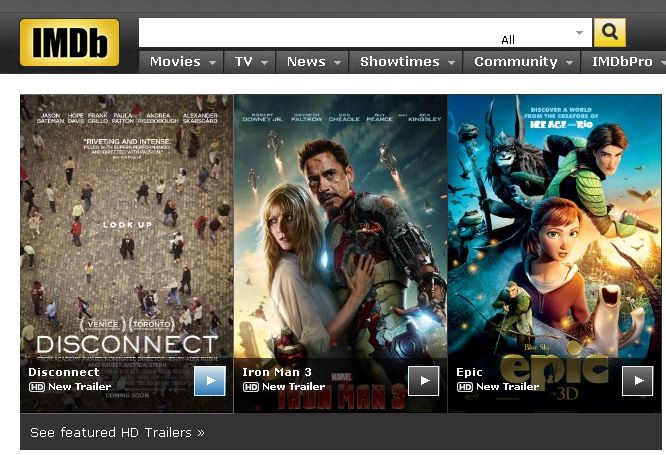
Task: Open the Community menu
Action: click(x=522, y=62)
